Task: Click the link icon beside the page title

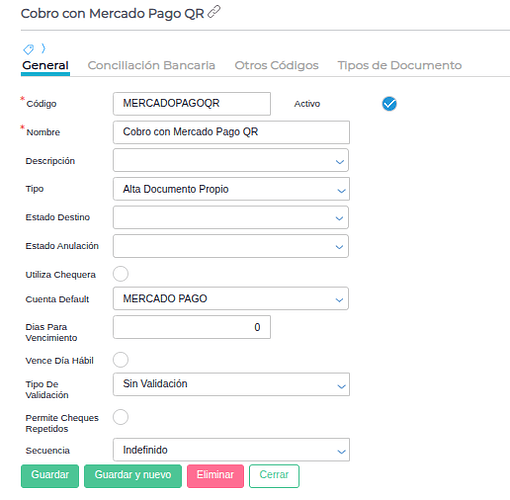Action: coord(214,12)
